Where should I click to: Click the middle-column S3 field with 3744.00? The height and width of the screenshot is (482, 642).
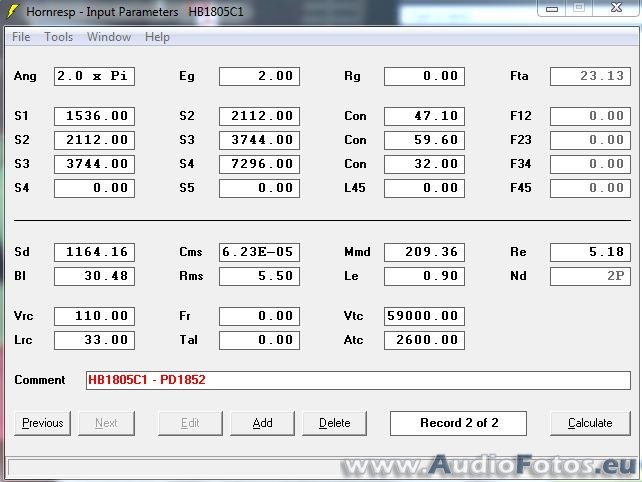pos(259,140)
